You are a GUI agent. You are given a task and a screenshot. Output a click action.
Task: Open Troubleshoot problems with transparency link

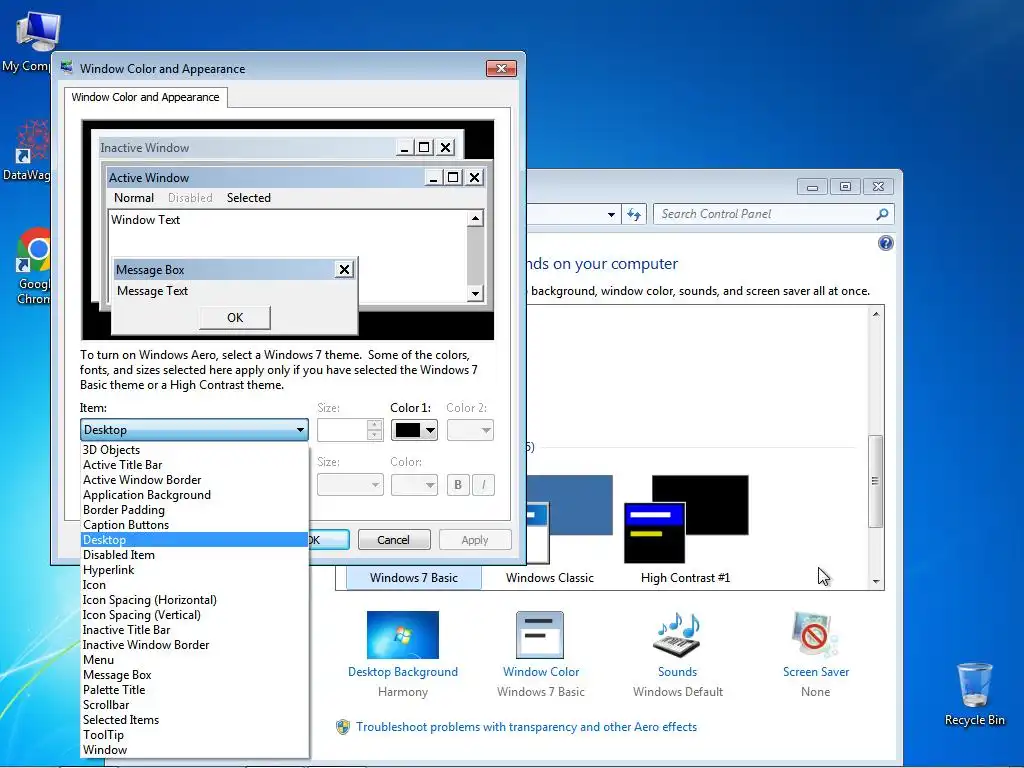(x=526, y=727)
